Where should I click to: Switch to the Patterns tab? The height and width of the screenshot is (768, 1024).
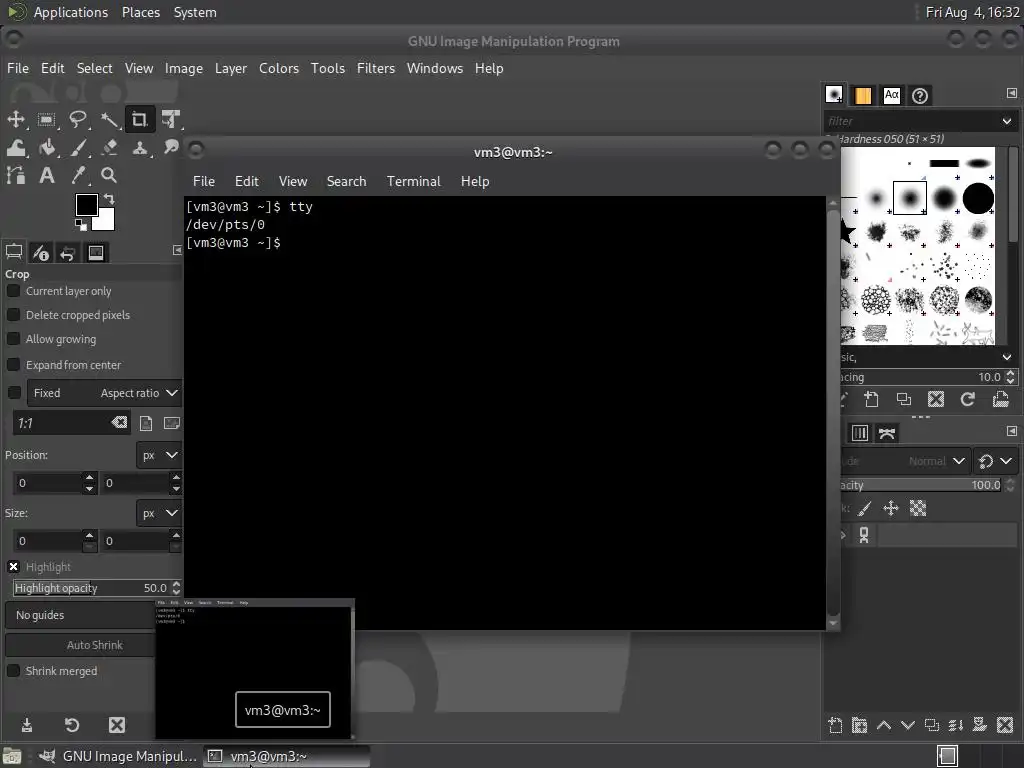point(863,96)
